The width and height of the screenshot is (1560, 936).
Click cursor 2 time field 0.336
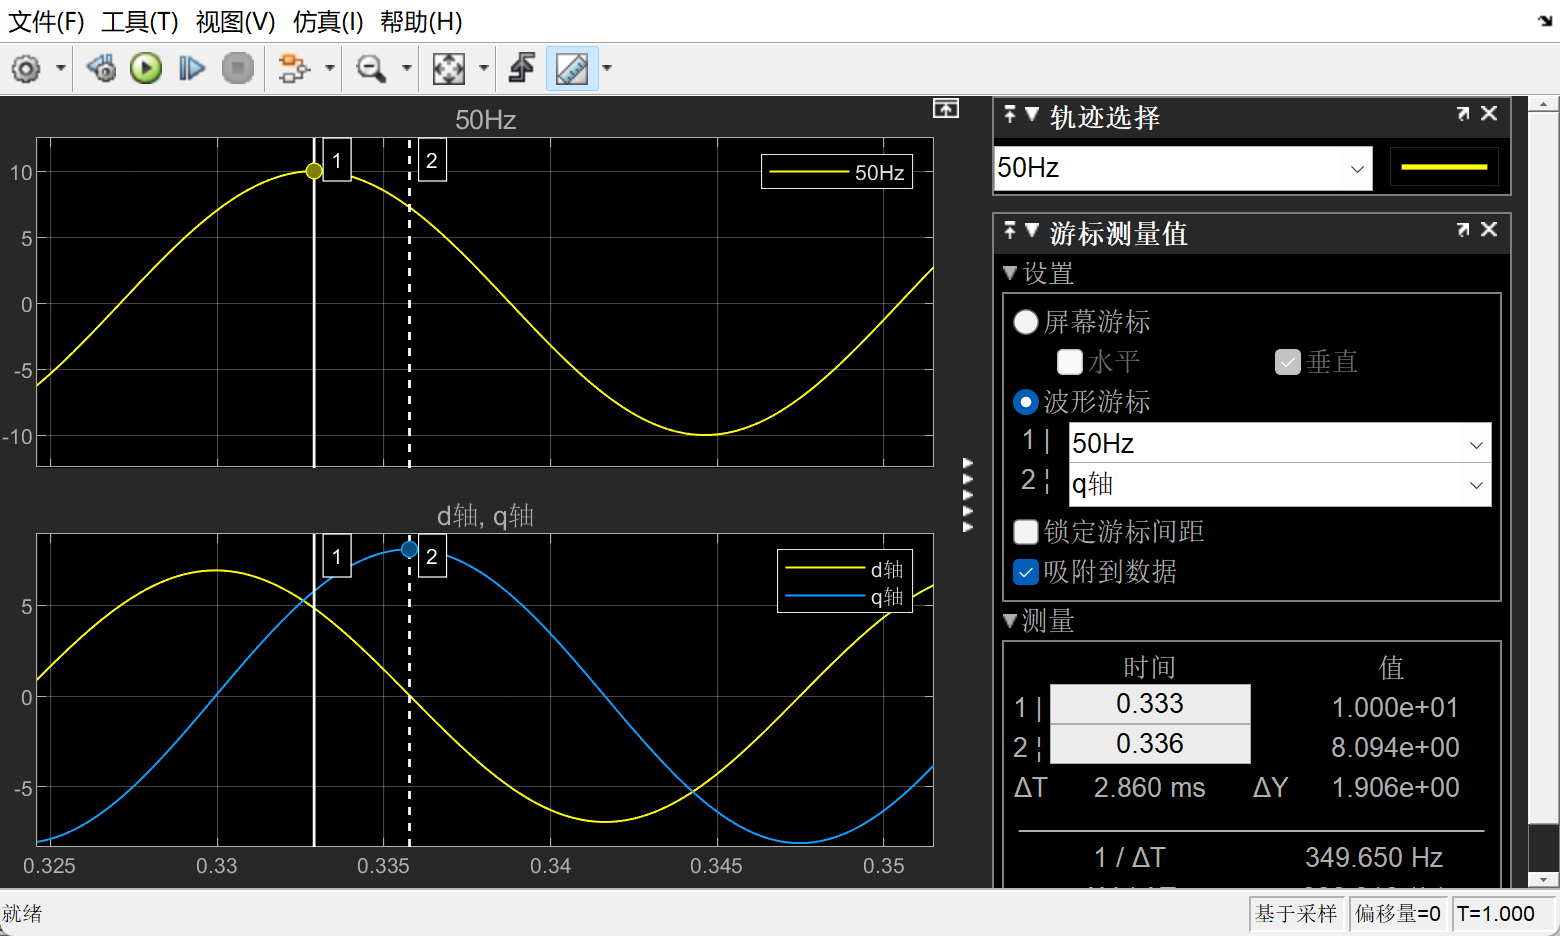1150,744
